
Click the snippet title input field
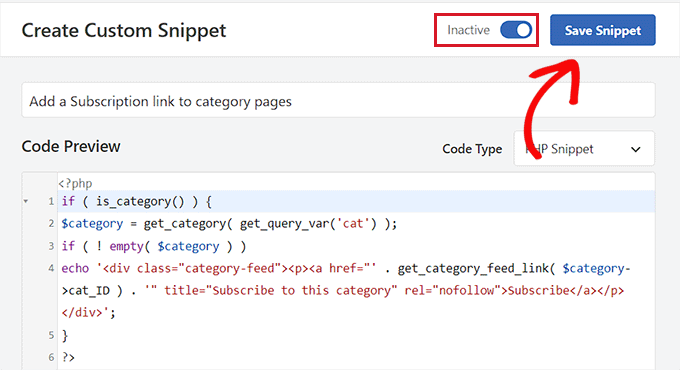tap(338, 100)
